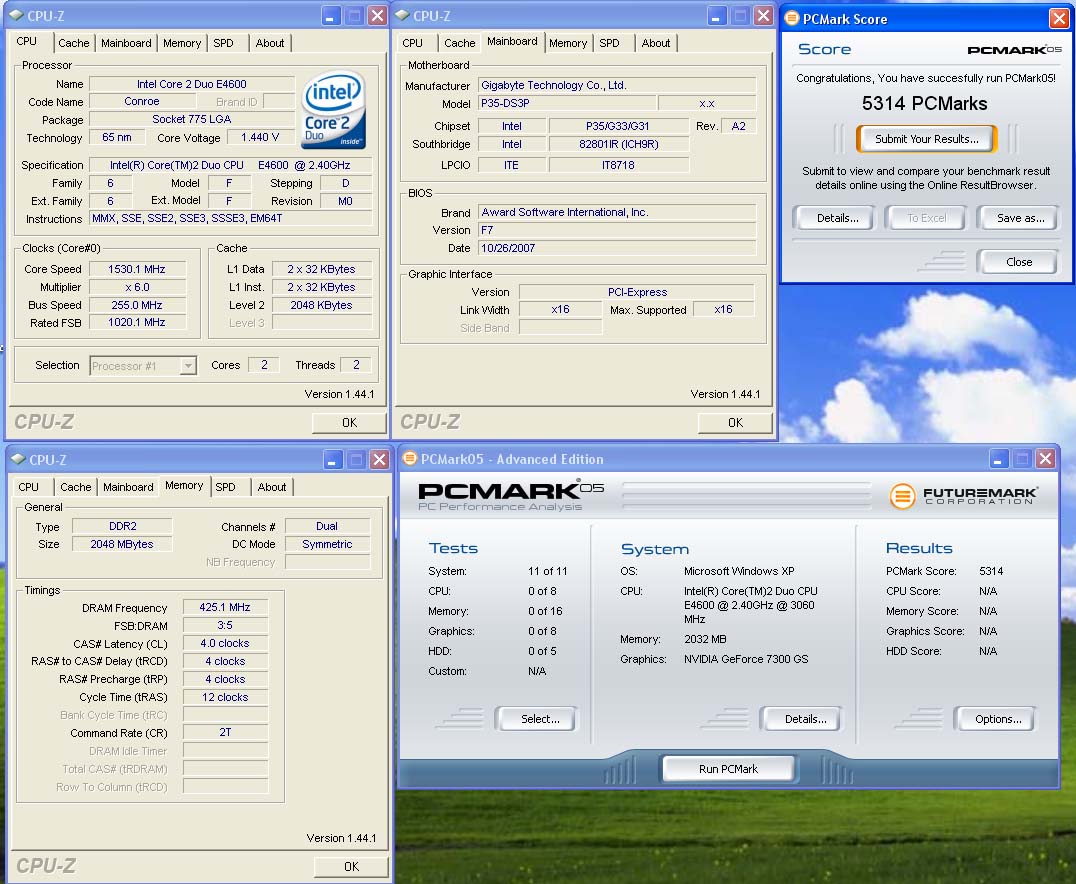1076x884 pixels.
Task: Click the PCMark Score window title icon
Action: (x=792, y=19)
